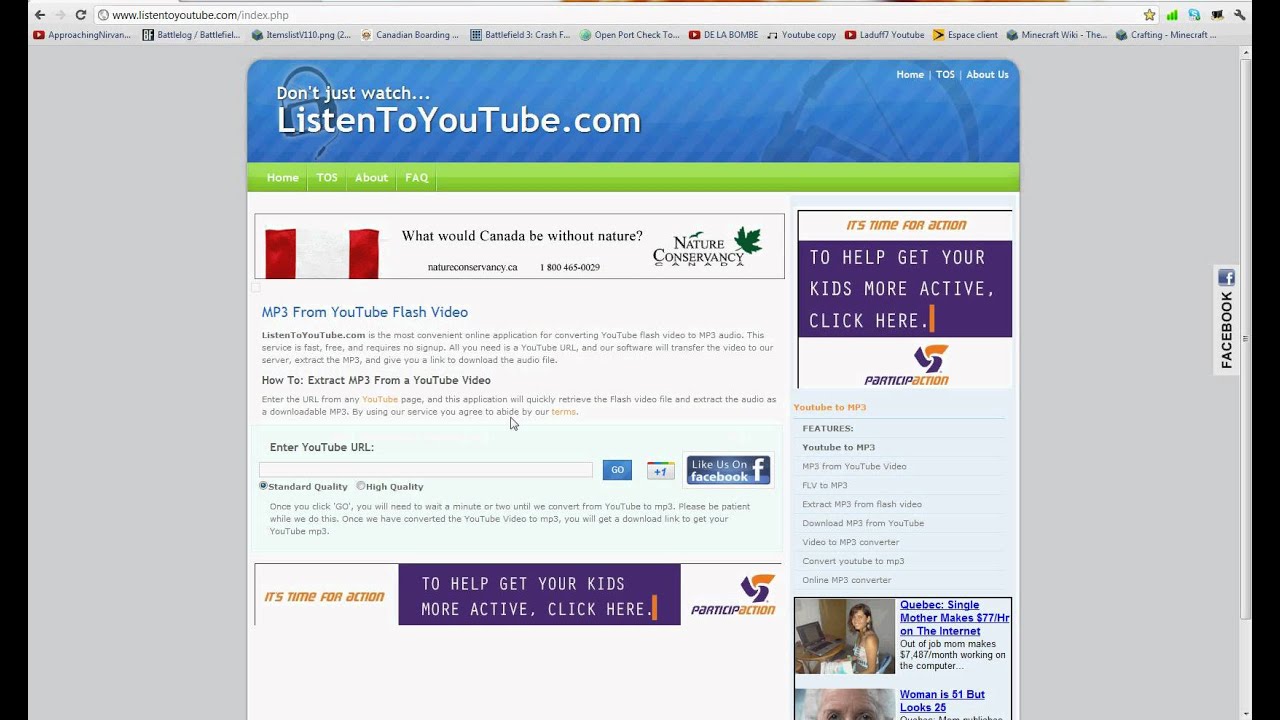This screenshot has height=720, width=1280.
Task: Click the browser forward arrow
Action: (x=60, y=15)
